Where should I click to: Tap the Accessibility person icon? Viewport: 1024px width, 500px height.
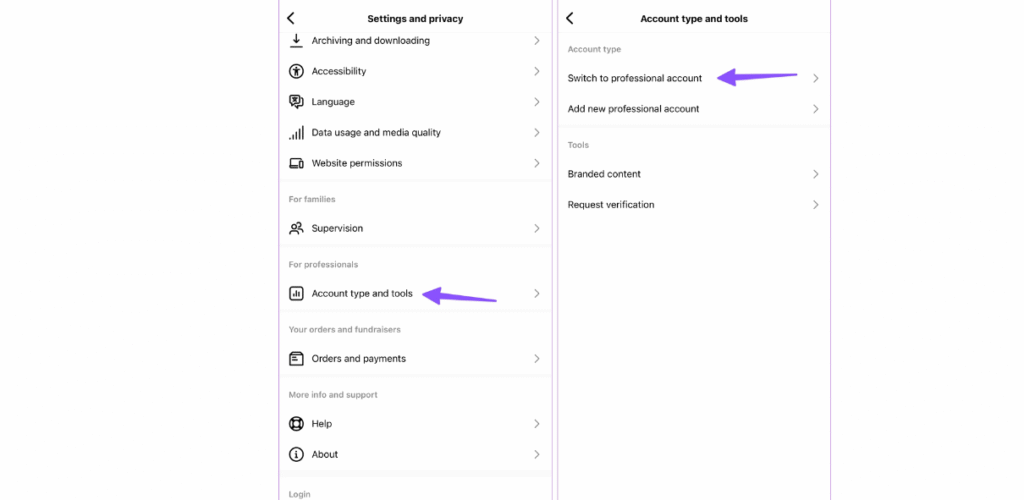296,71
